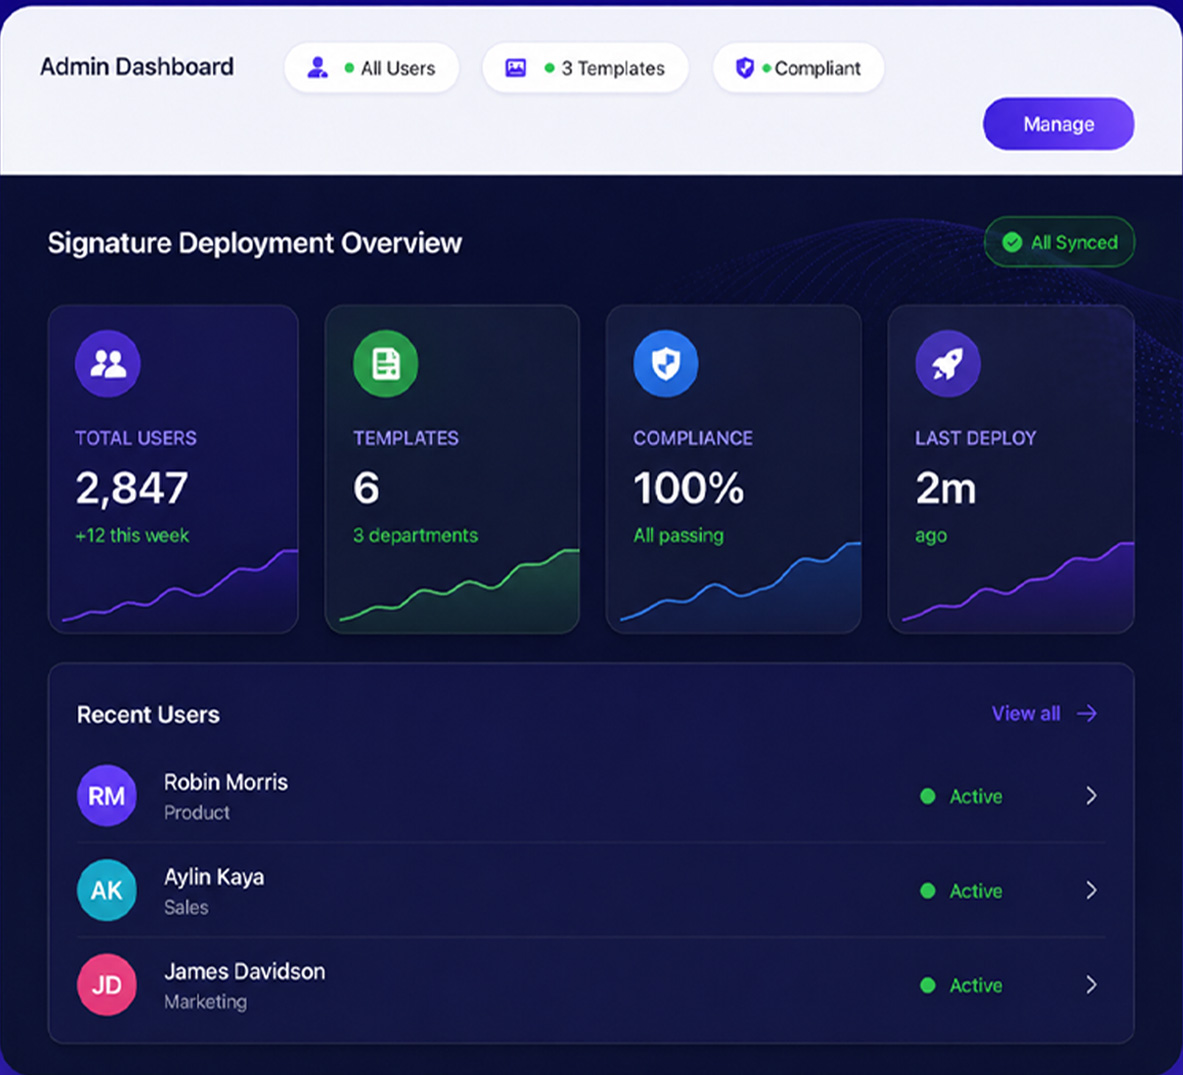Screen dimensions: 1183x1075
Task: Click the All Synced status badge
Action: point(1059,242)
